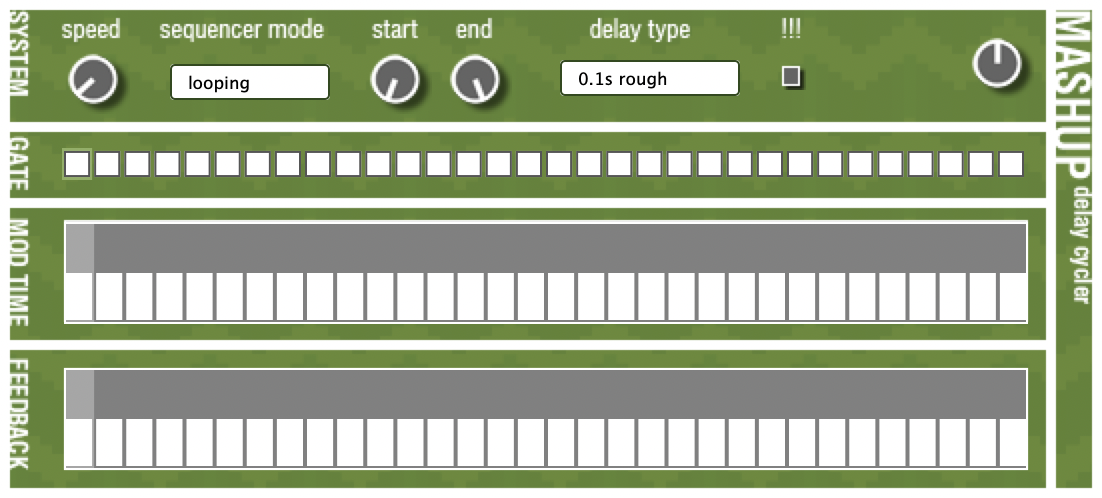
Task: Expand the delay type dropdown showing 0.1s rough
Action: click(650, 78)
